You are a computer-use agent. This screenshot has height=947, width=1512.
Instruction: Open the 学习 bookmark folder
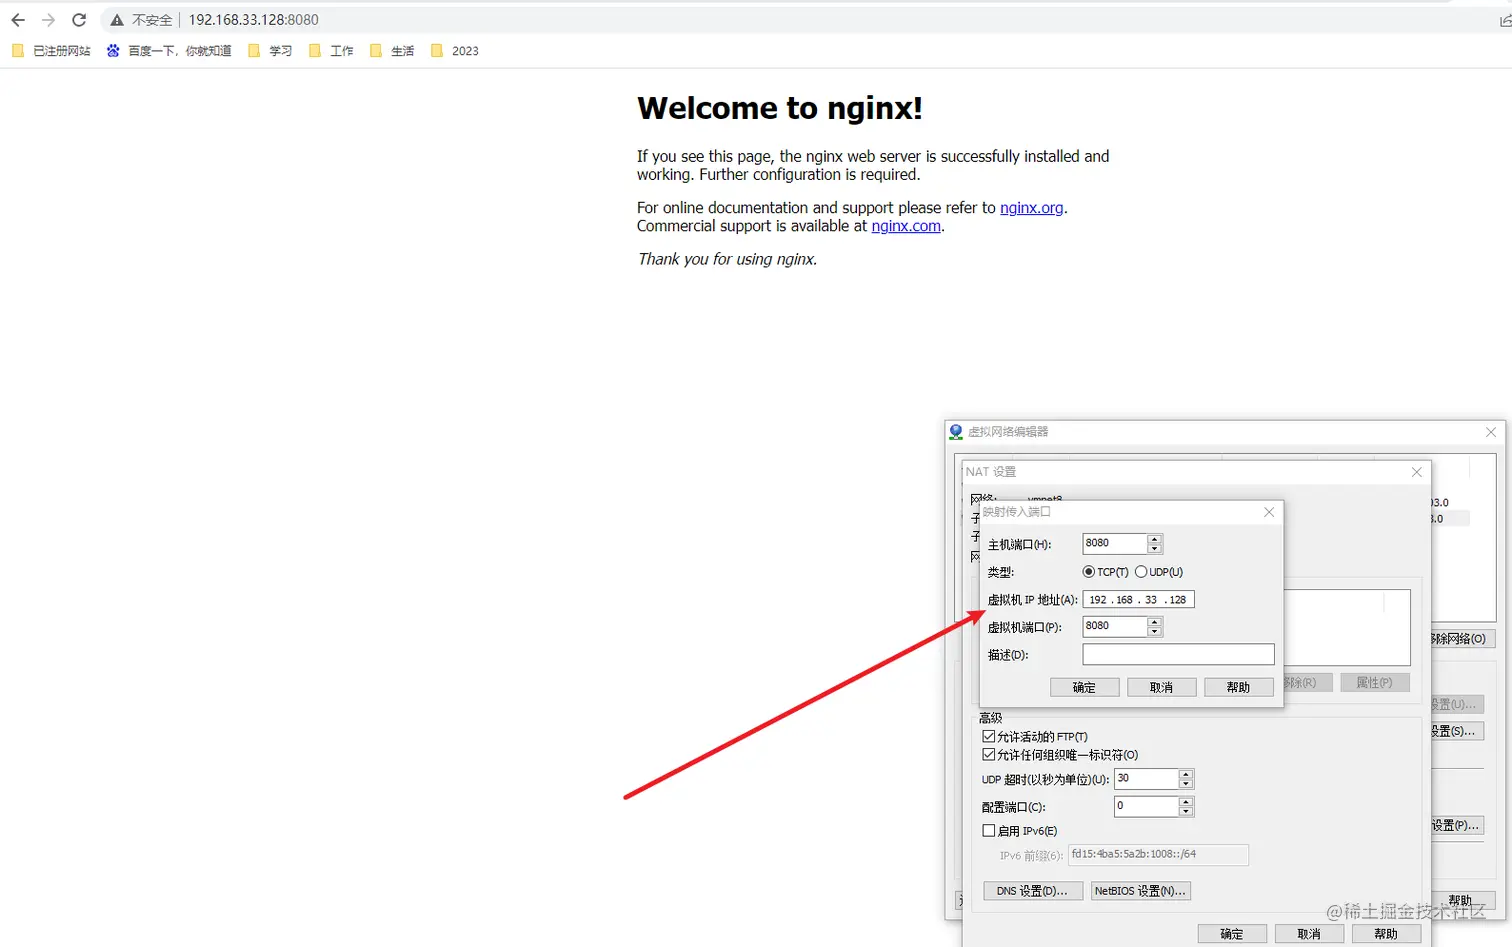point(270,51)
